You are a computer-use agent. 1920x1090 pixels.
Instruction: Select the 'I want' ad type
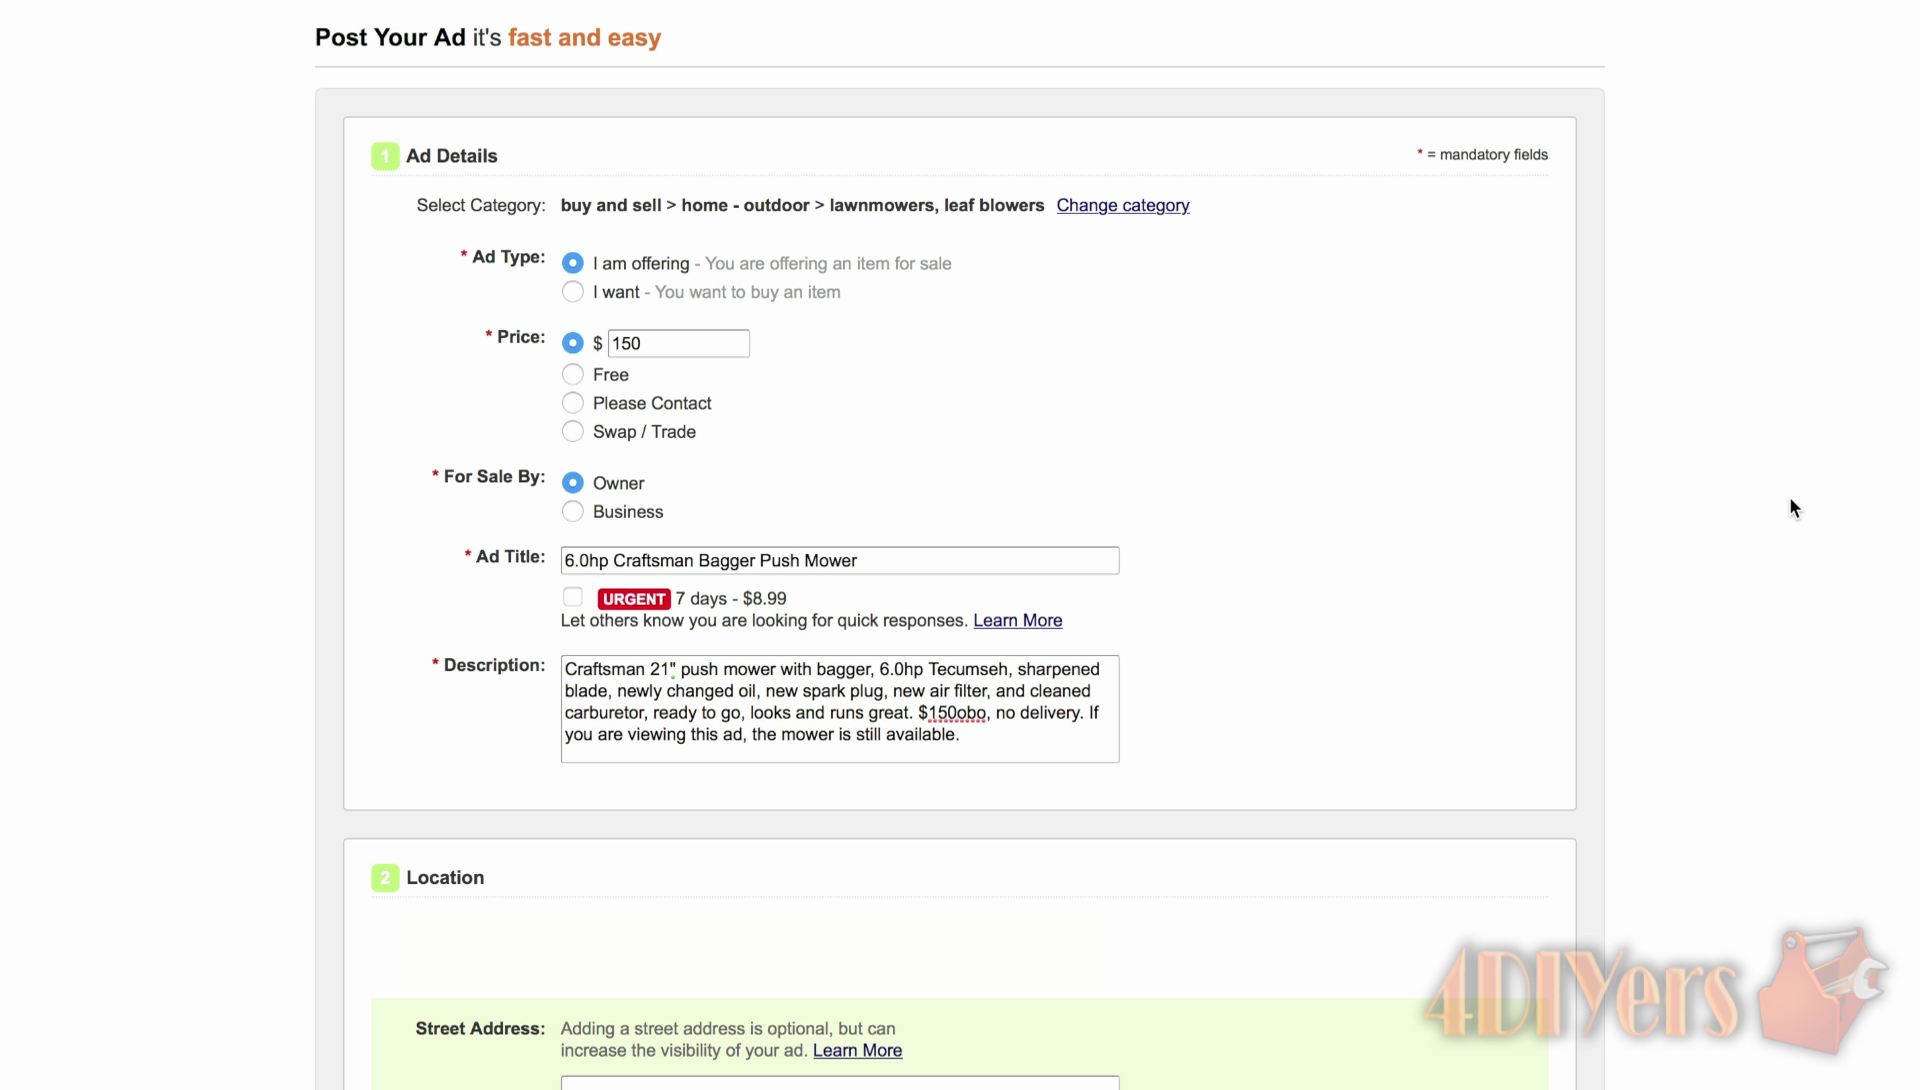pos(572,292)
